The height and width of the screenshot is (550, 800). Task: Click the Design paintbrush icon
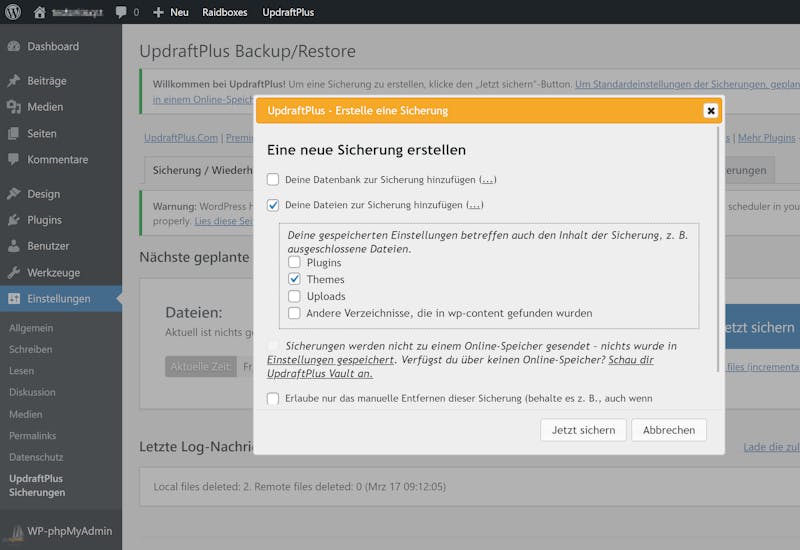14,194
